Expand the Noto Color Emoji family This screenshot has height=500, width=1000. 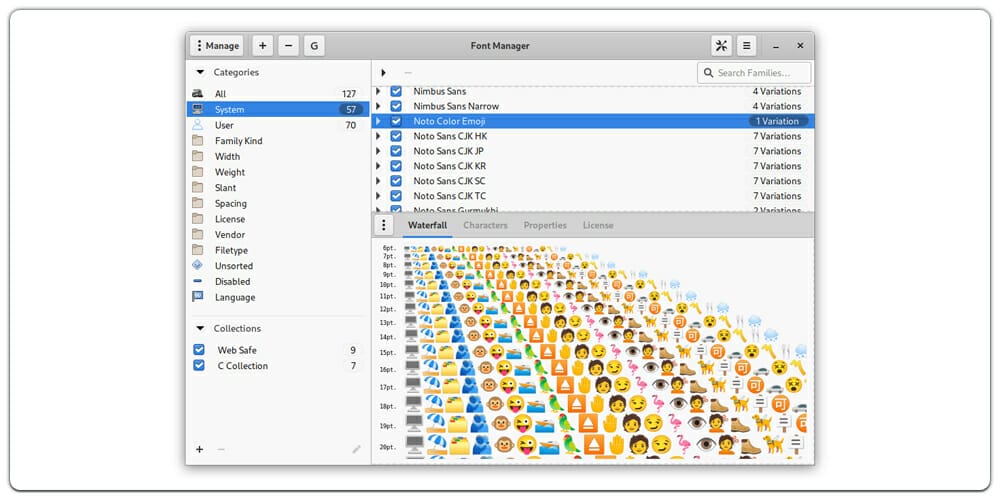click(378, 121)
